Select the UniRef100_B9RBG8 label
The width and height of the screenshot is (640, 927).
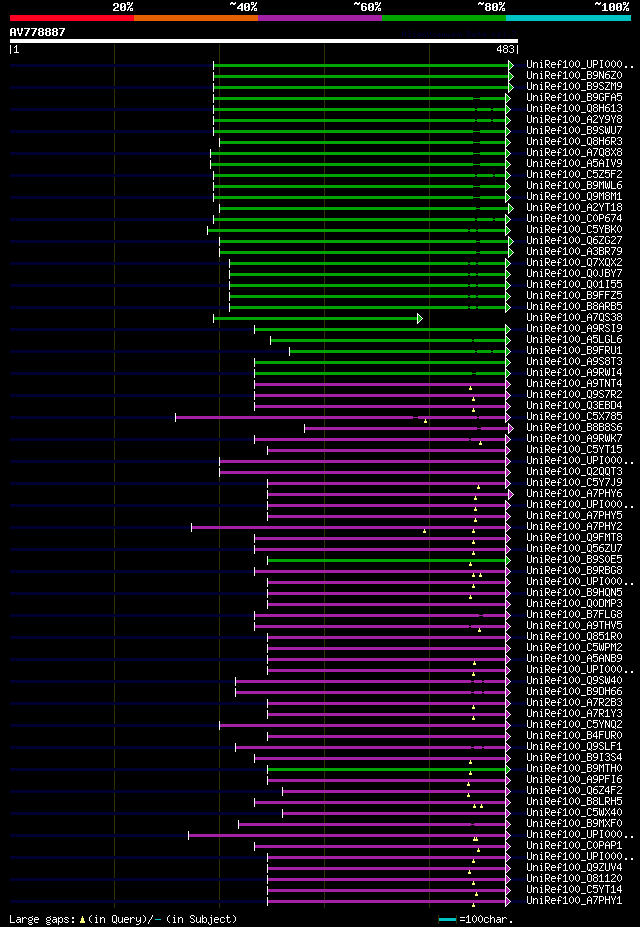574,571
